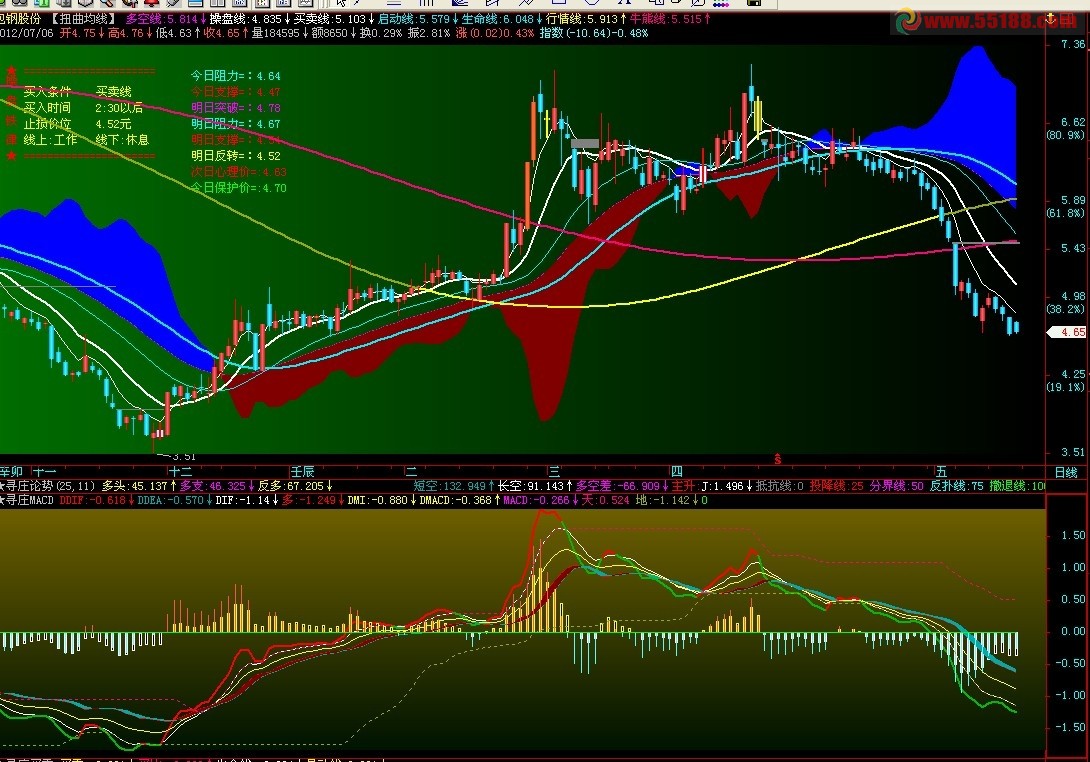The width and height of the screenshot is (1090, 762).
Task: Click the opening price 开4.75
Action: point(76,33)
